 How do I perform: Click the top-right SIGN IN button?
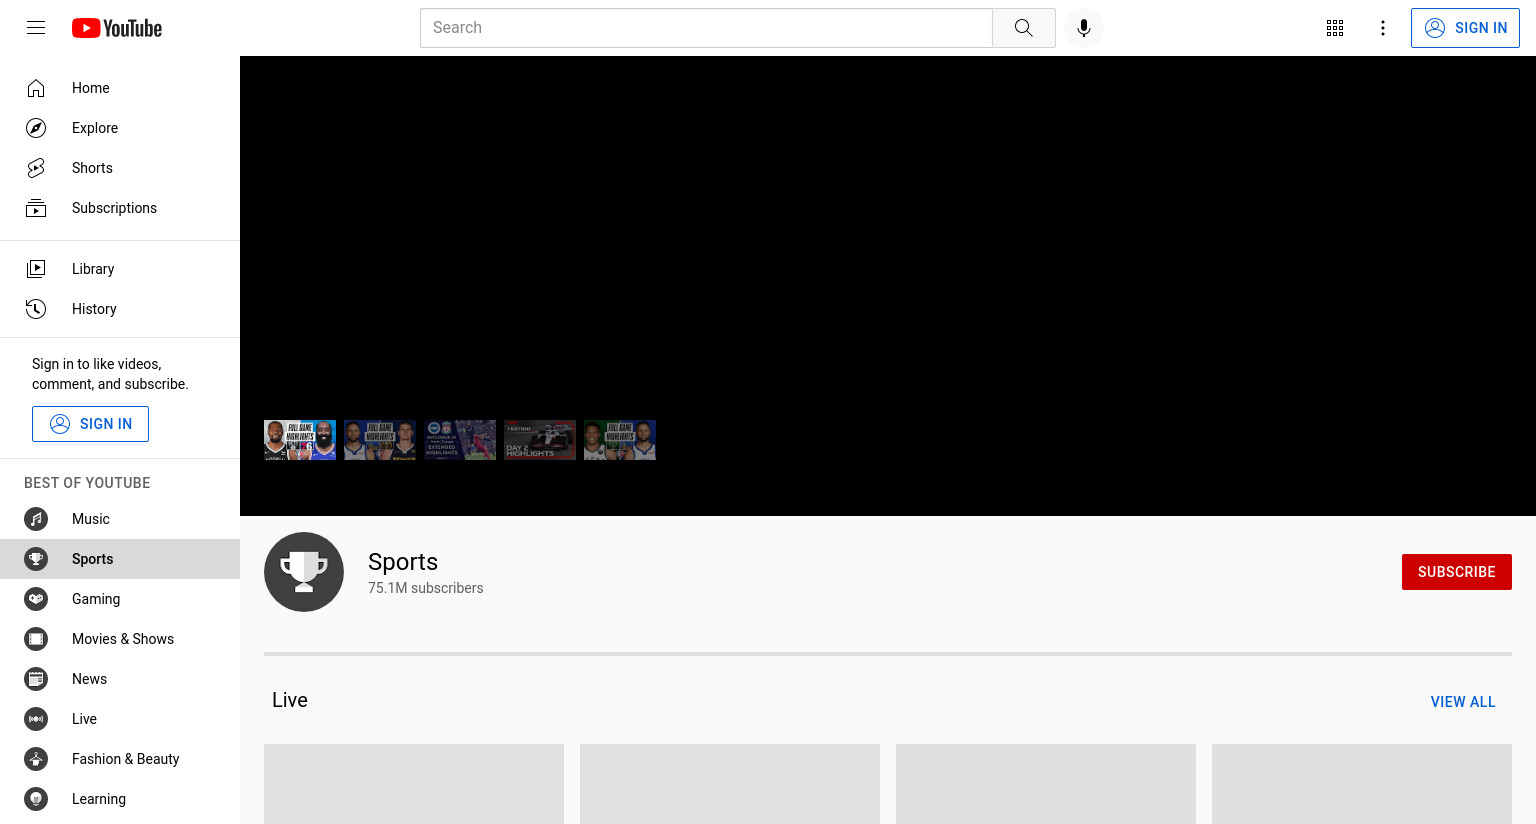[x=1465, y=28]
